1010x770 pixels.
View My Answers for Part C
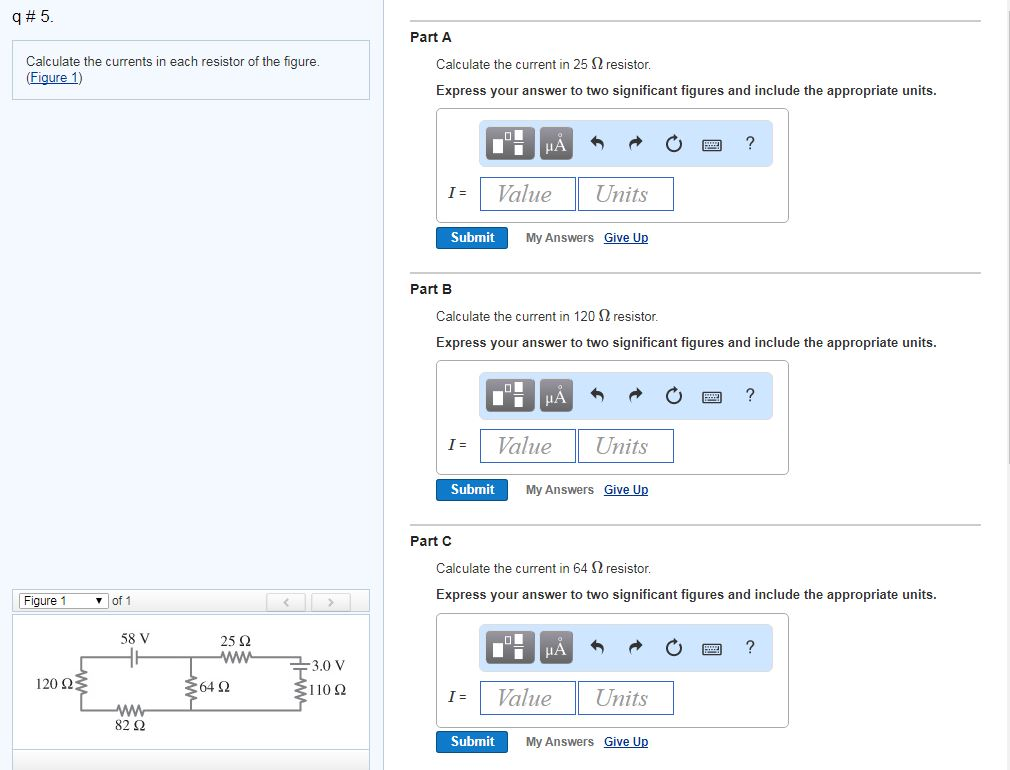pyautogui.click(x=558, y=741)
